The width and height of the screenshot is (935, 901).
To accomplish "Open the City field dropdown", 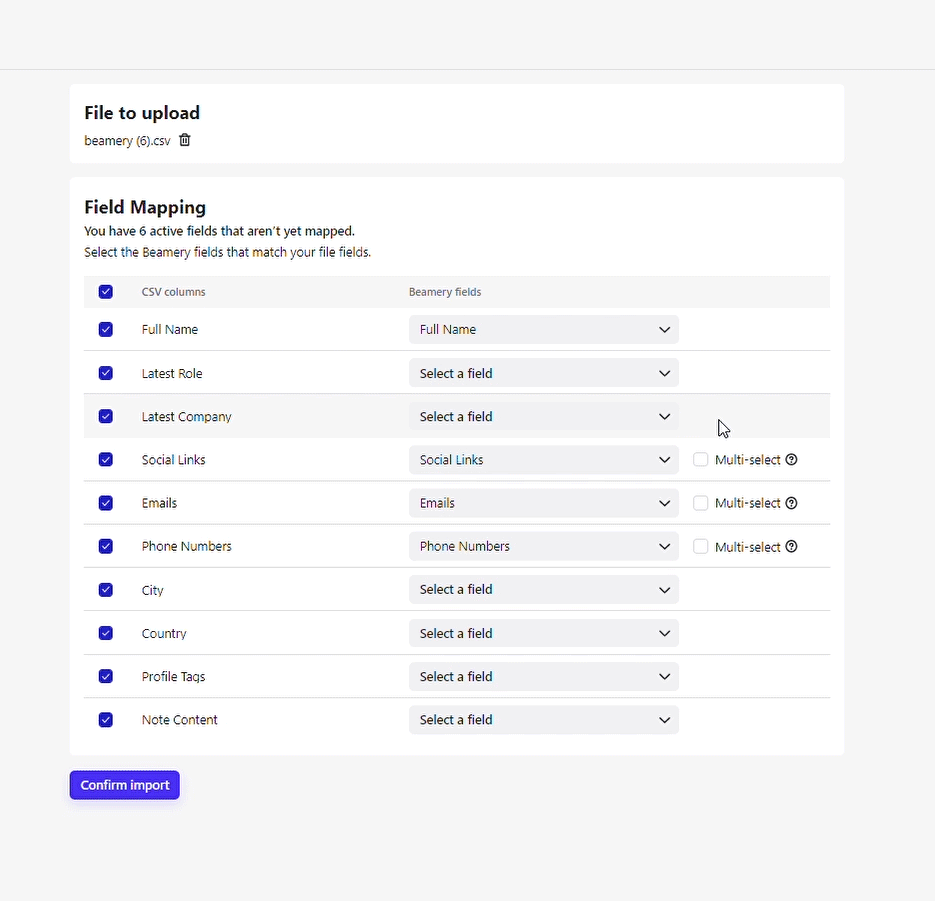I will [543, 590].
